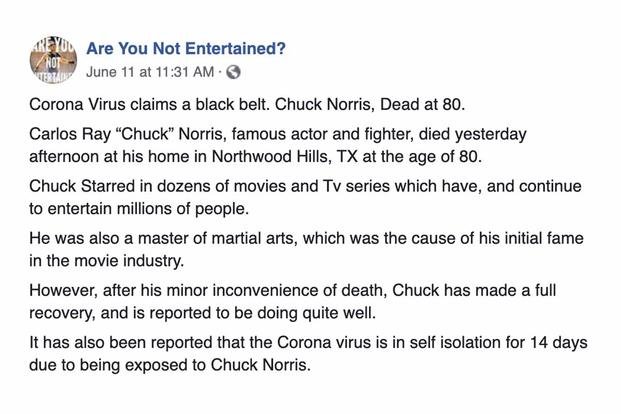Click the line 'recovery, and is reported to be doing'
This screenshot has height=414, width=621.
(x=202, y=313)
